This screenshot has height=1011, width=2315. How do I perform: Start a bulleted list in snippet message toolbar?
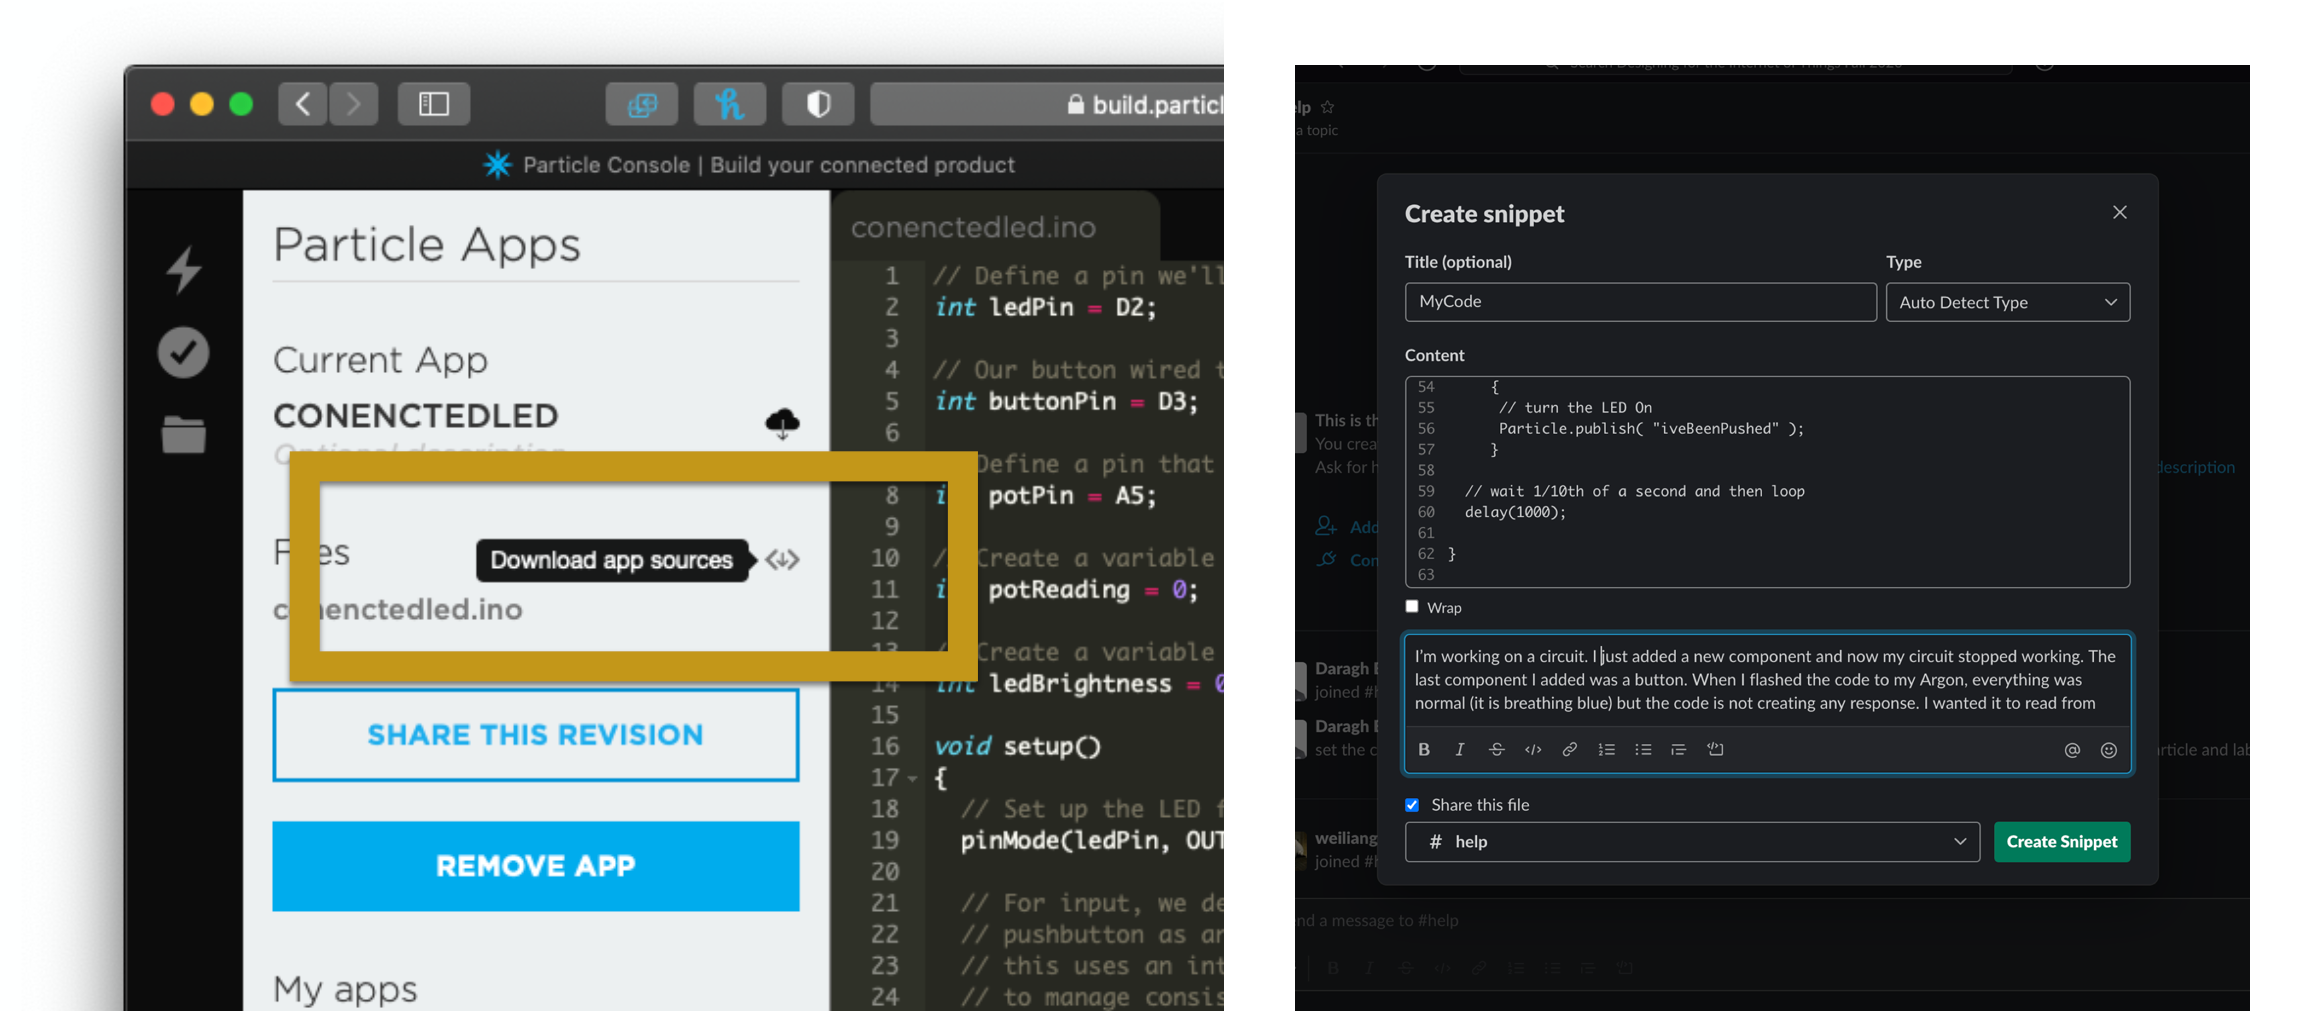pos(1643,750)
